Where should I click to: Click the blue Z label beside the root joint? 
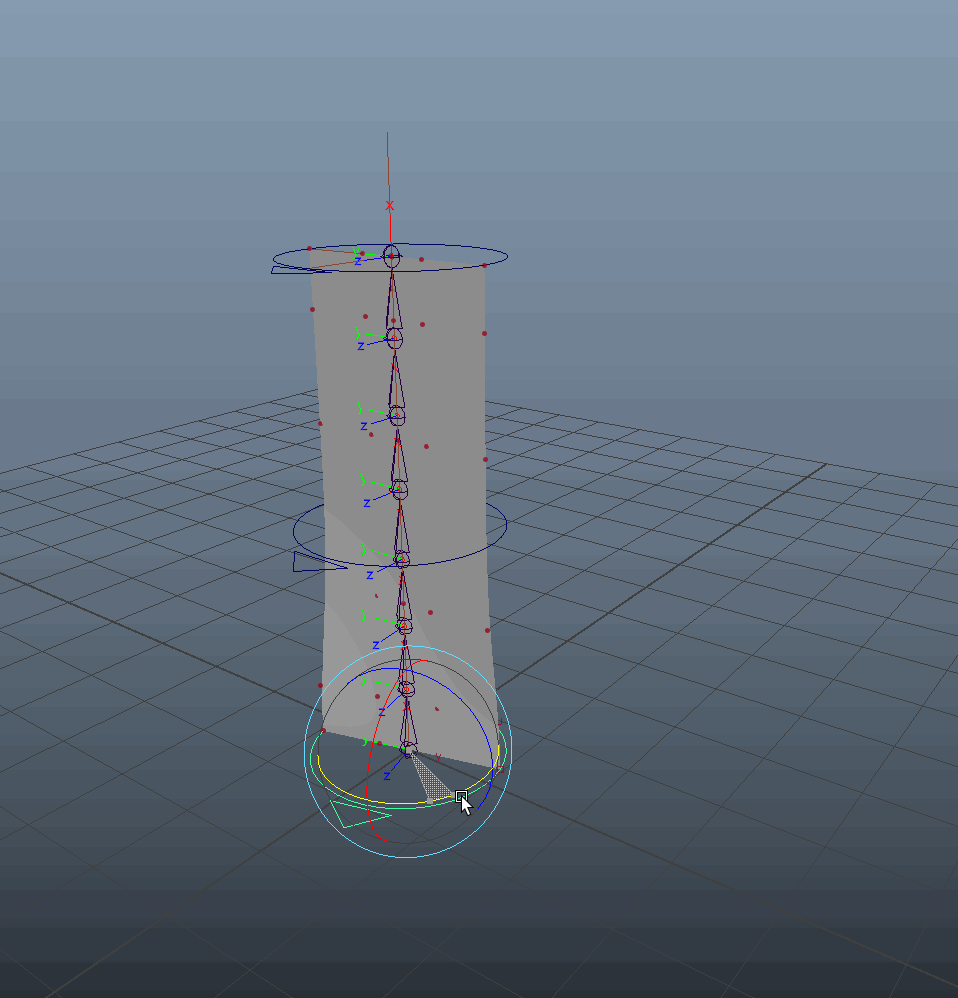pyautogui.click(x=387, y=777)
